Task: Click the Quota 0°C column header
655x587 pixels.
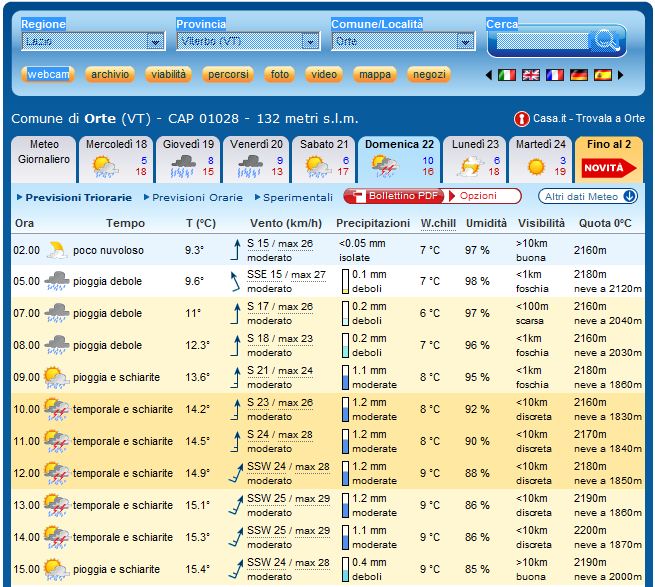Action: point(605,224)
